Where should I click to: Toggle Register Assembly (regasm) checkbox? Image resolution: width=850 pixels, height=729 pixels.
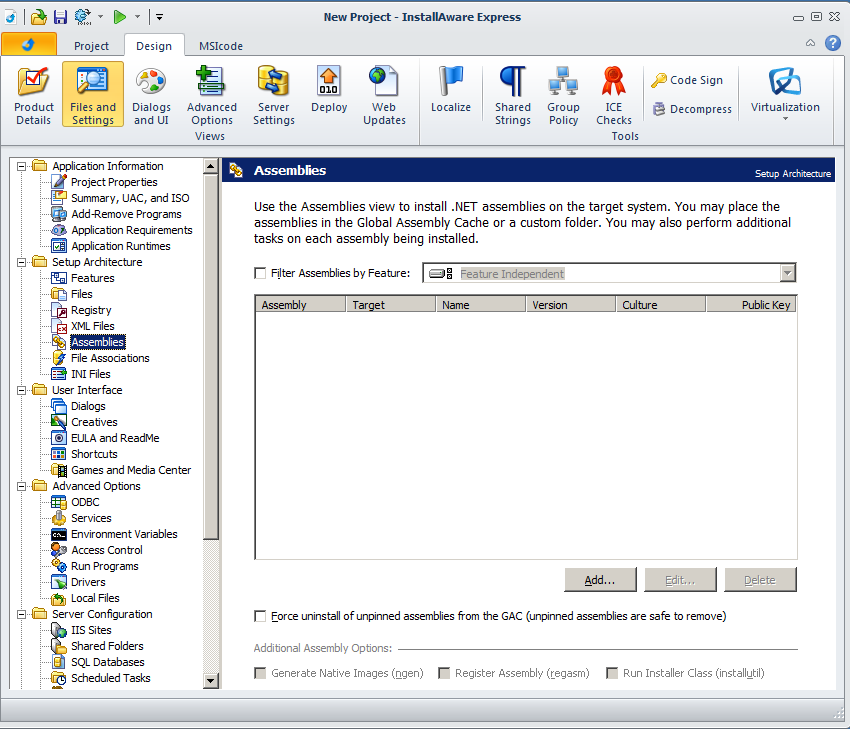coord(444,673)
